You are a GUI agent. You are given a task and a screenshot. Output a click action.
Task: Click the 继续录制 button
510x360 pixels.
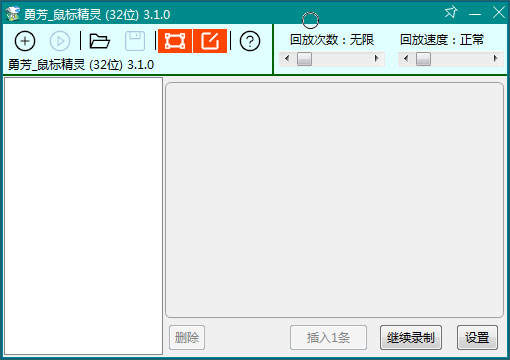[x=411, y=338]
